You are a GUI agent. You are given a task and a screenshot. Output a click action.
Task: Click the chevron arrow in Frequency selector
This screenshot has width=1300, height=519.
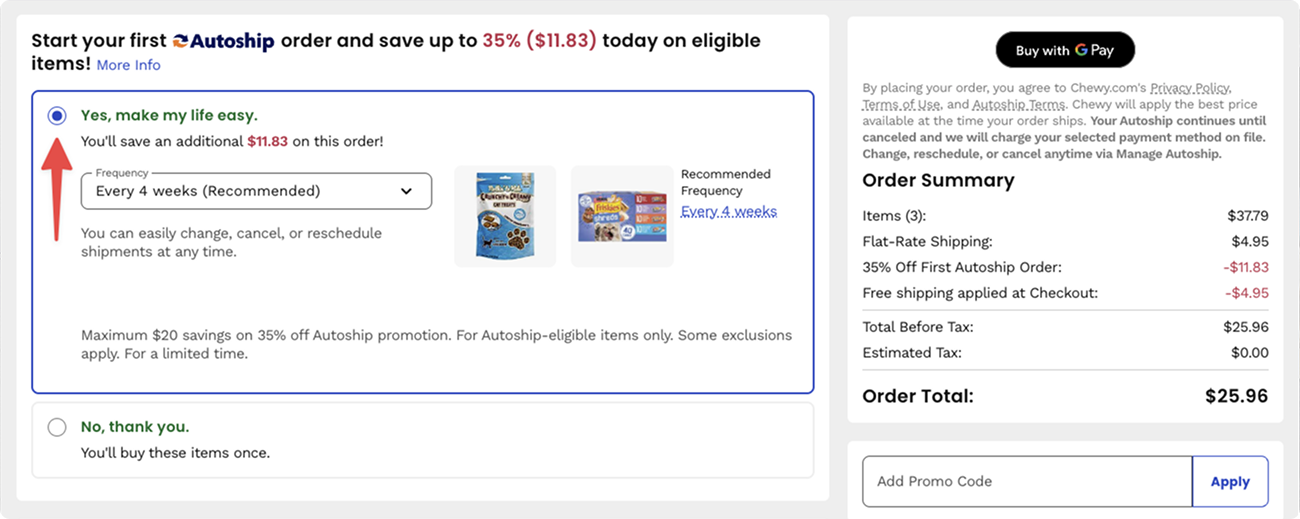[x=406, y=191]
